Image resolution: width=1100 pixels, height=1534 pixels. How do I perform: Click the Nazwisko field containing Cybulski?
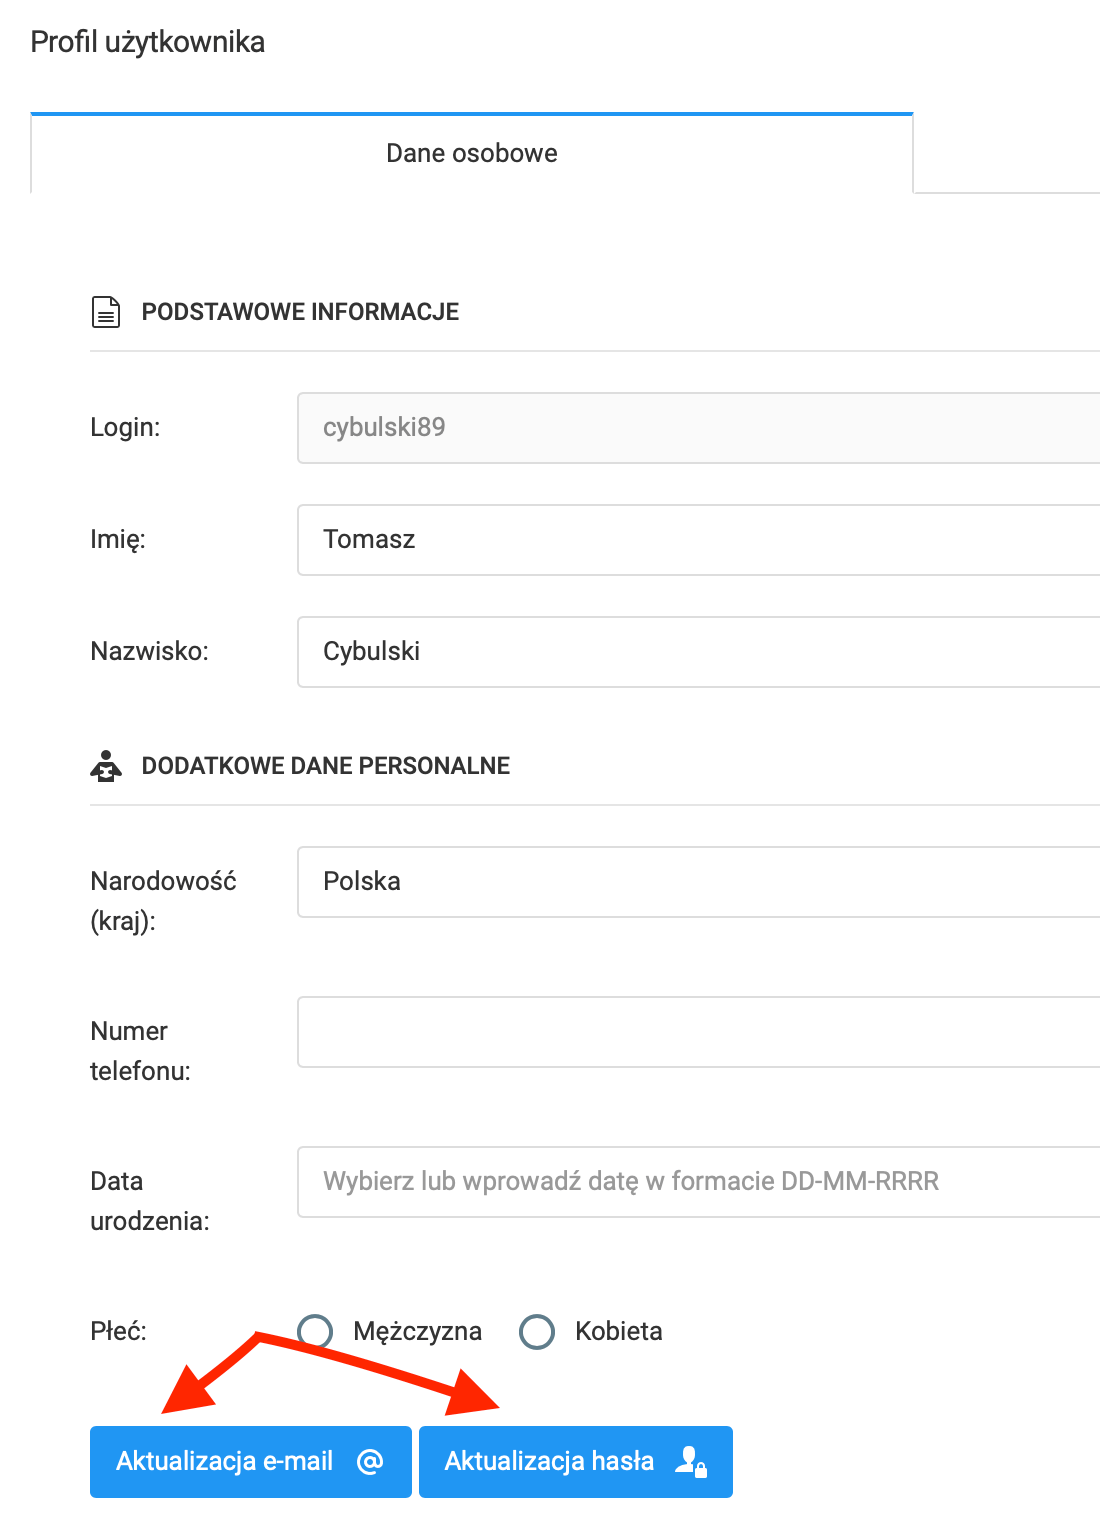pyautogui.click(x=698, y=651)
